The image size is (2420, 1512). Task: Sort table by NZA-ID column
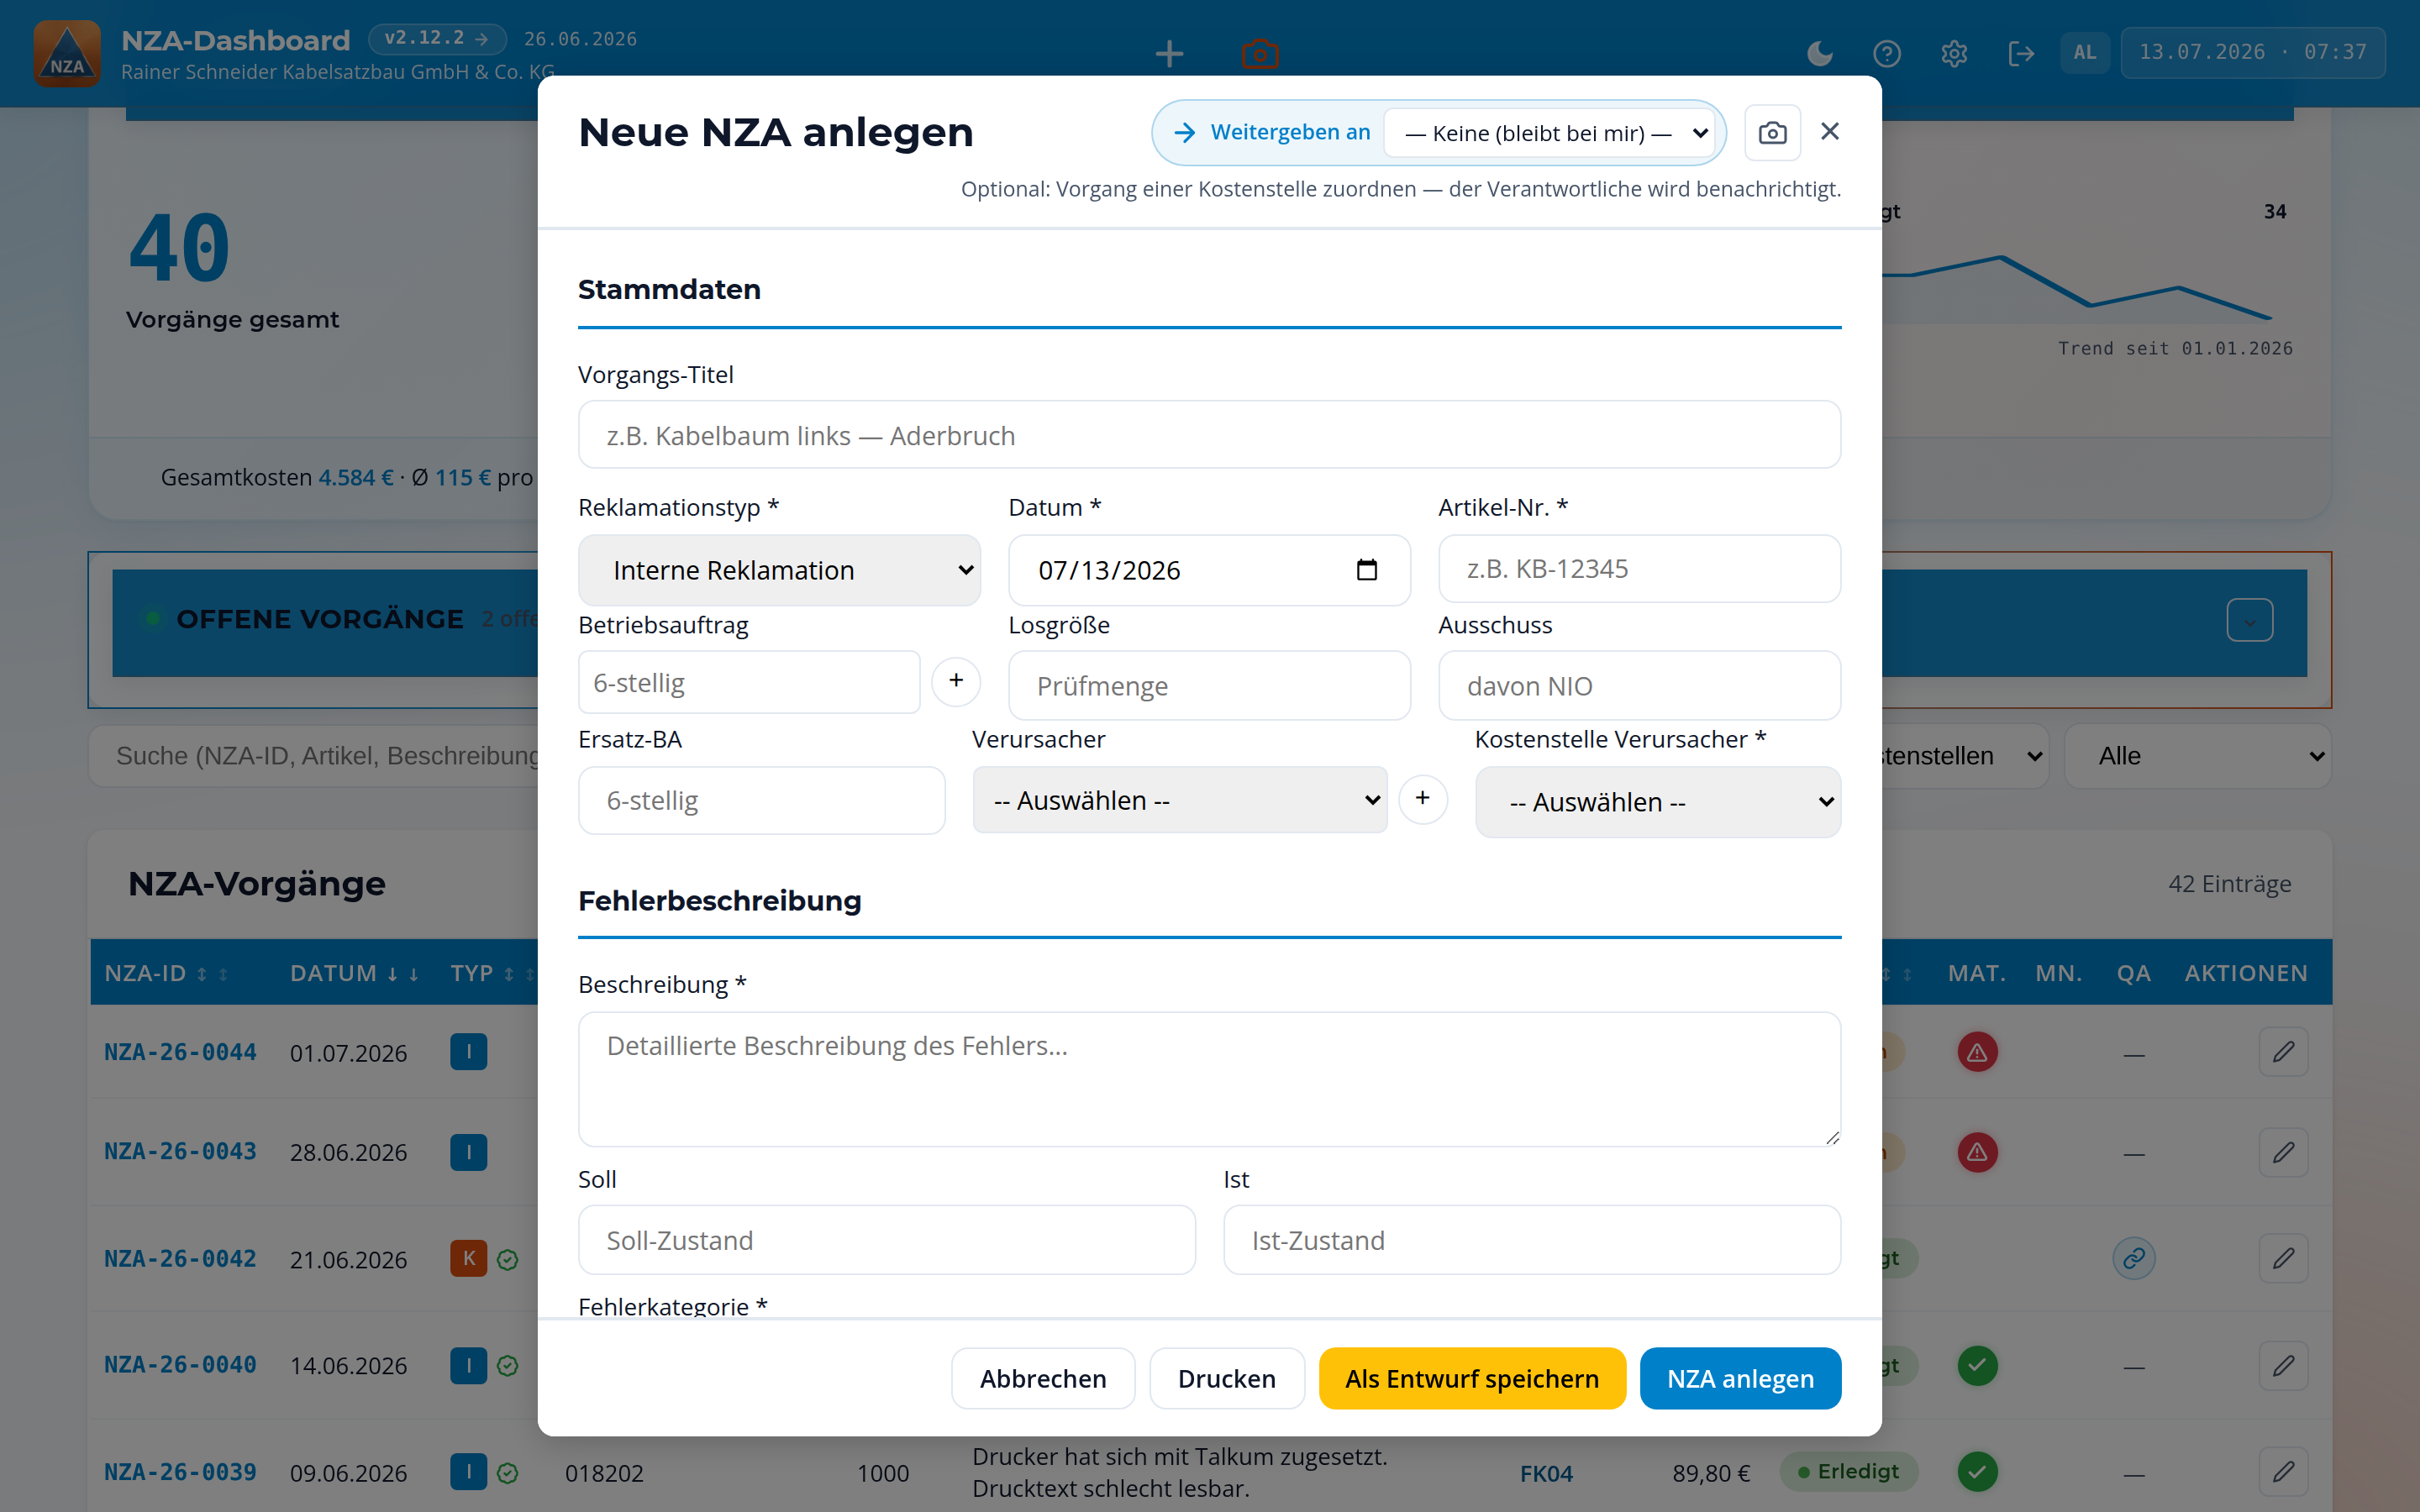166,973
